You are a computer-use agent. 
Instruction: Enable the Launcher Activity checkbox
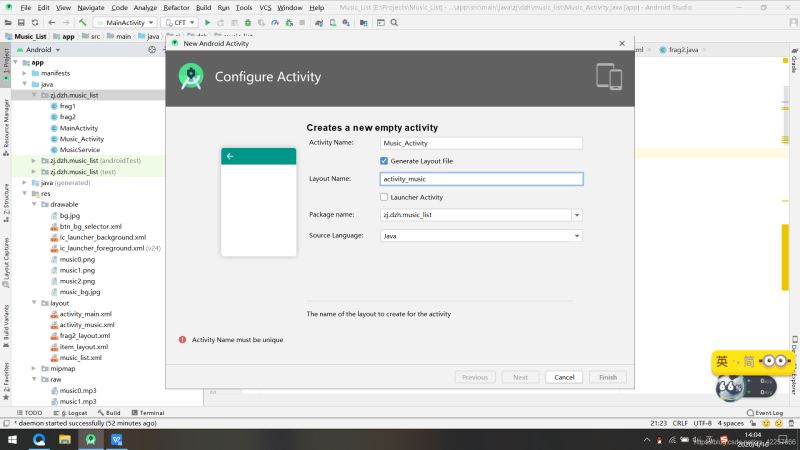pyautogui.click(x=384, y=197)
